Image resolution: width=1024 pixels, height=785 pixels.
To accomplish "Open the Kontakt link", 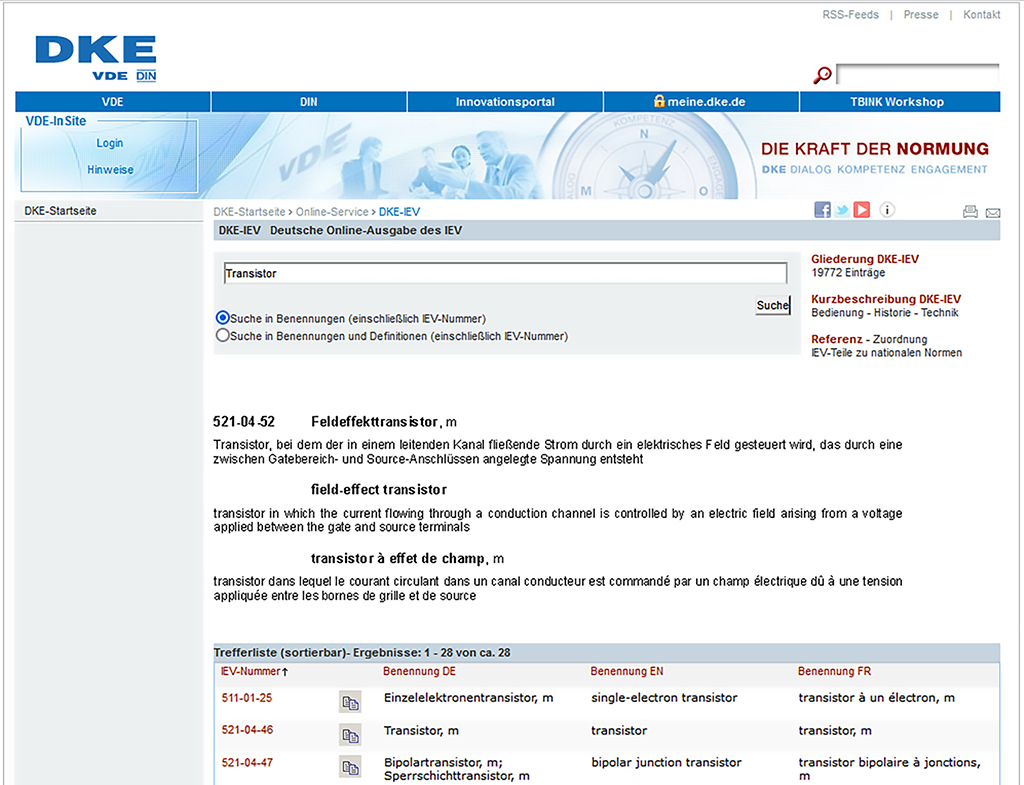I will pyautogui.click(x=982, y=14).
